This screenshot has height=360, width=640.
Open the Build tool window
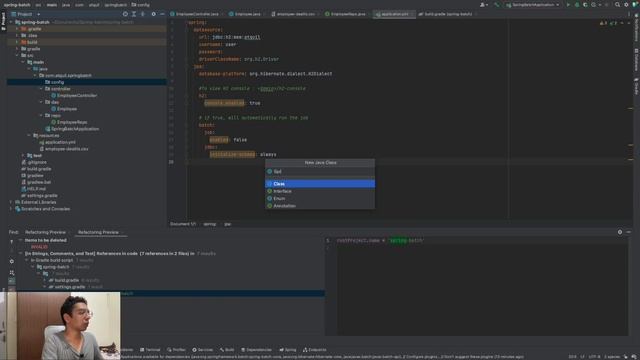pyautogui.click(x=227, y=350)
